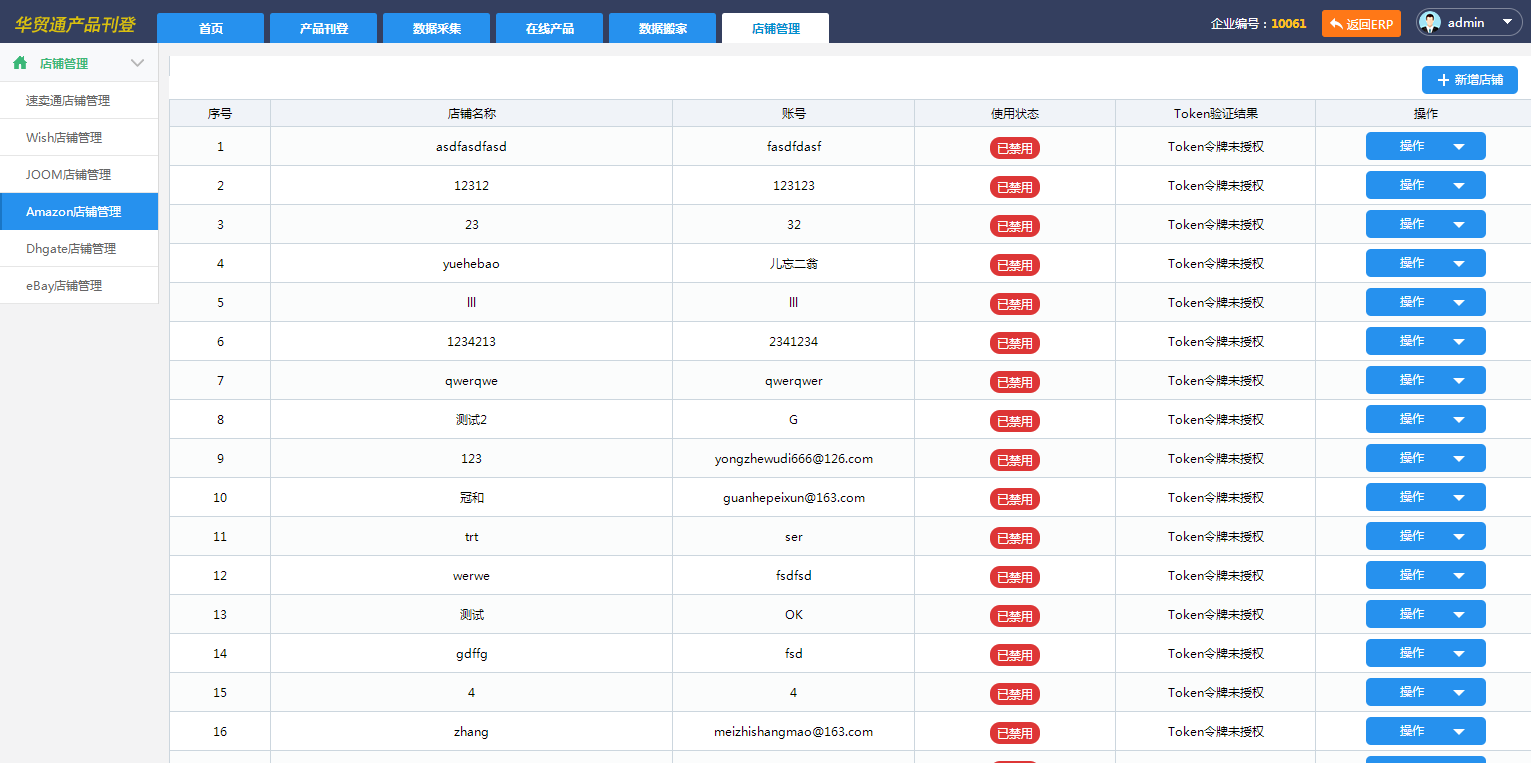Click the 已禁用 status badge for store 冠和
Image resolution: width=1531 pixels, height=763 pixels.
coord(1015,499)
